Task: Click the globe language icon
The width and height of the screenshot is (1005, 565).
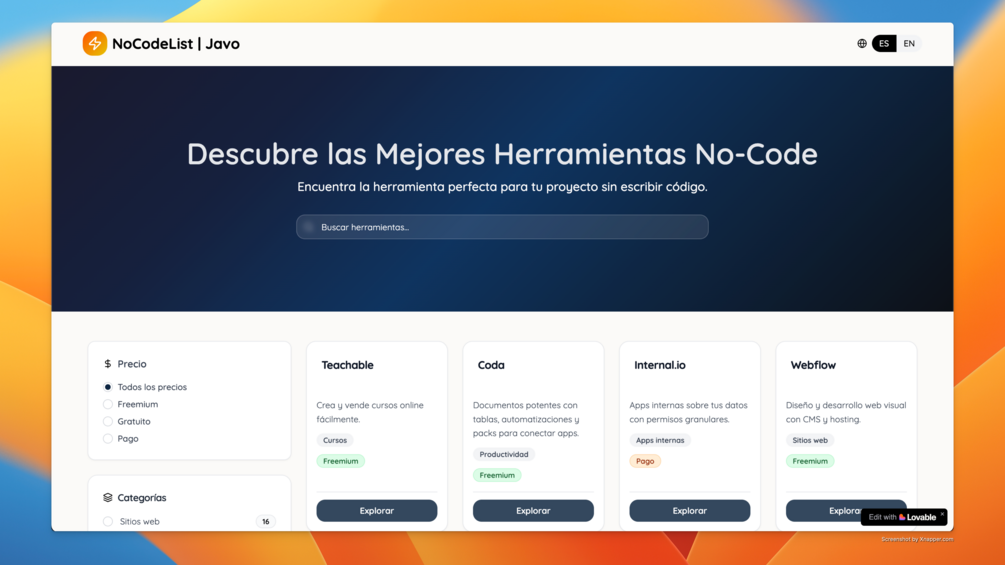Action: [861, 44]
